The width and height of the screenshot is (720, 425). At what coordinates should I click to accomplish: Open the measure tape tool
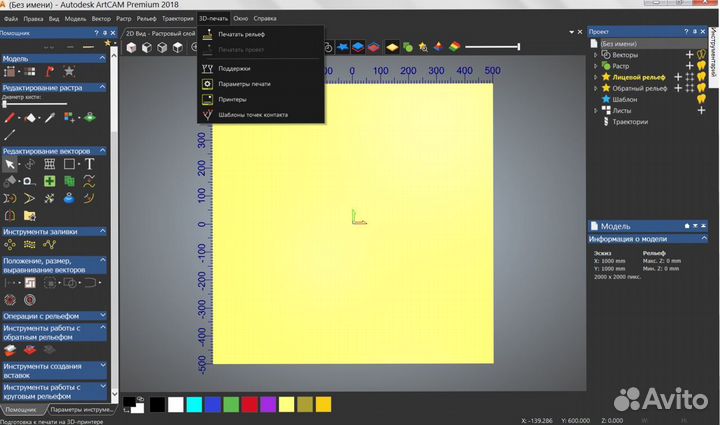(x=29, y=181)
